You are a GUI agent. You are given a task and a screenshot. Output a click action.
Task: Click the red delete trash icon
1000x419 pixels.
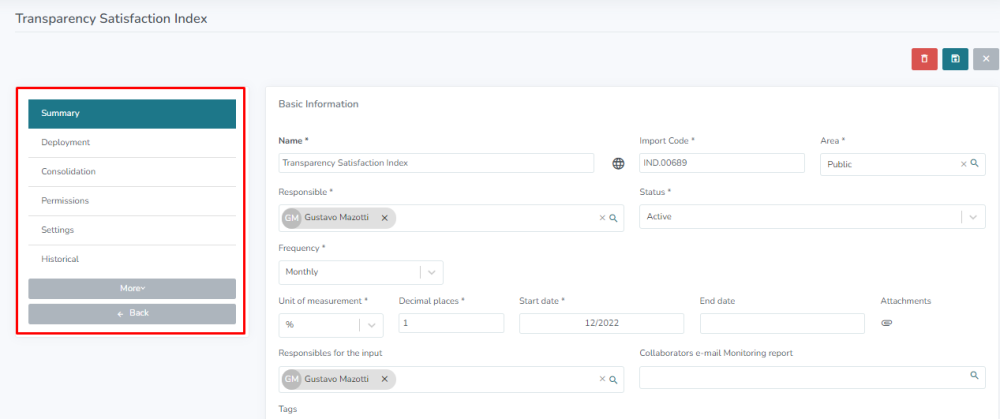[x=924, y=59]
